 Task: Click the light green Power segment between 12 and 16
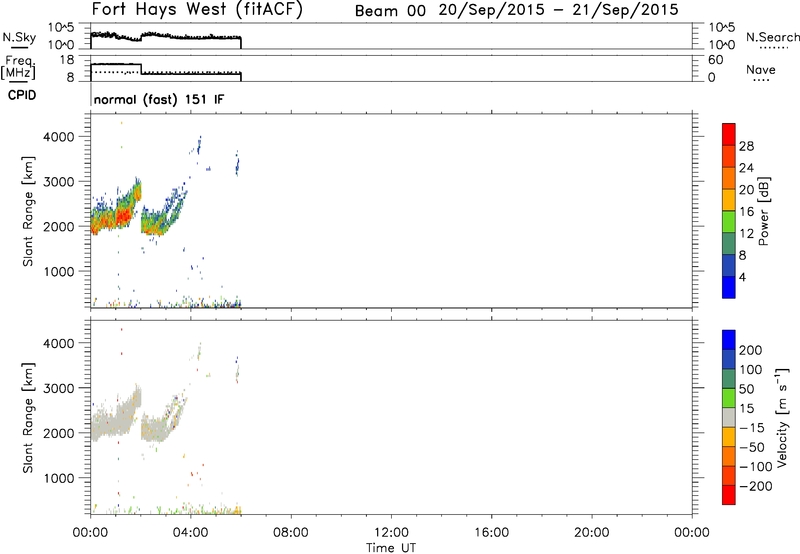[x=729, y=221]
